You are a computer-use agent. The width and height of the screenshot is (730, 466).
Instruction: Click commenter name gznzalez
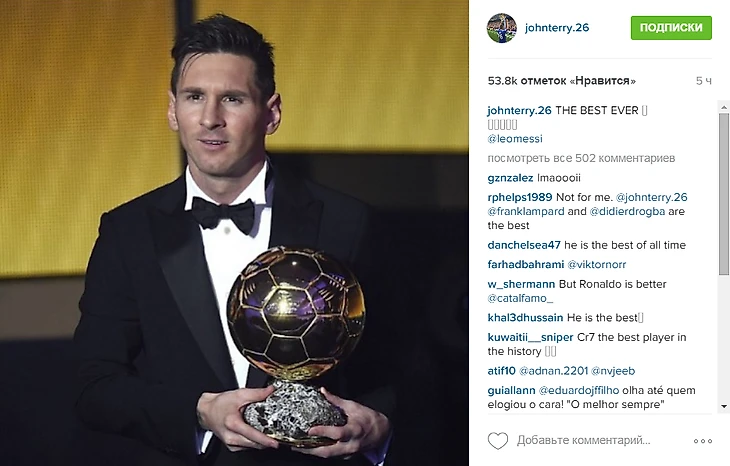(x=510, y=178)
